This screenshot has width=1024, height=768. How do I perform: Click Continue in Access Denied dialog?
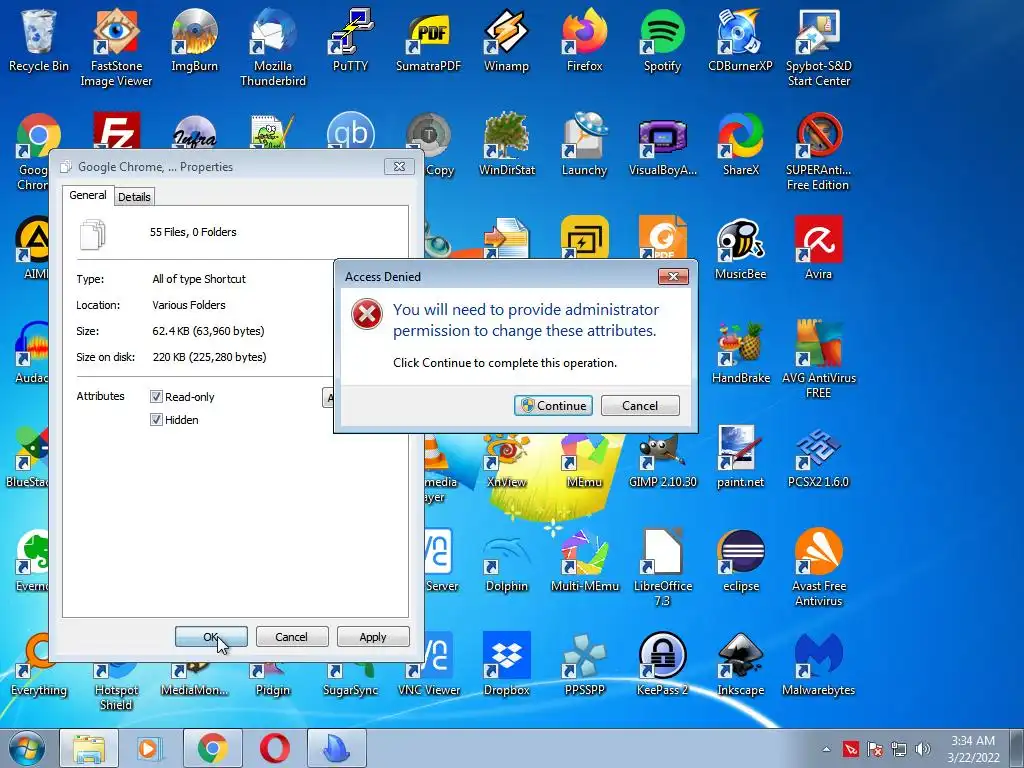click(x=553, y=406)
